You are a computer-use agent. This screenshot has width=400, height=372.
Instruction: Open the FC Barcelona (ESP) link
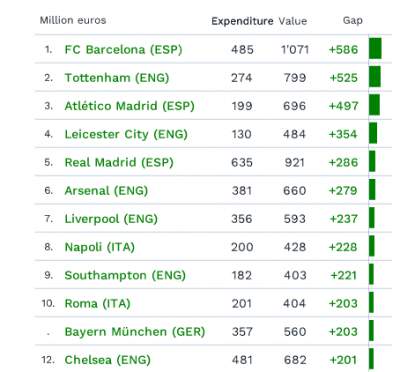(123, 50)
